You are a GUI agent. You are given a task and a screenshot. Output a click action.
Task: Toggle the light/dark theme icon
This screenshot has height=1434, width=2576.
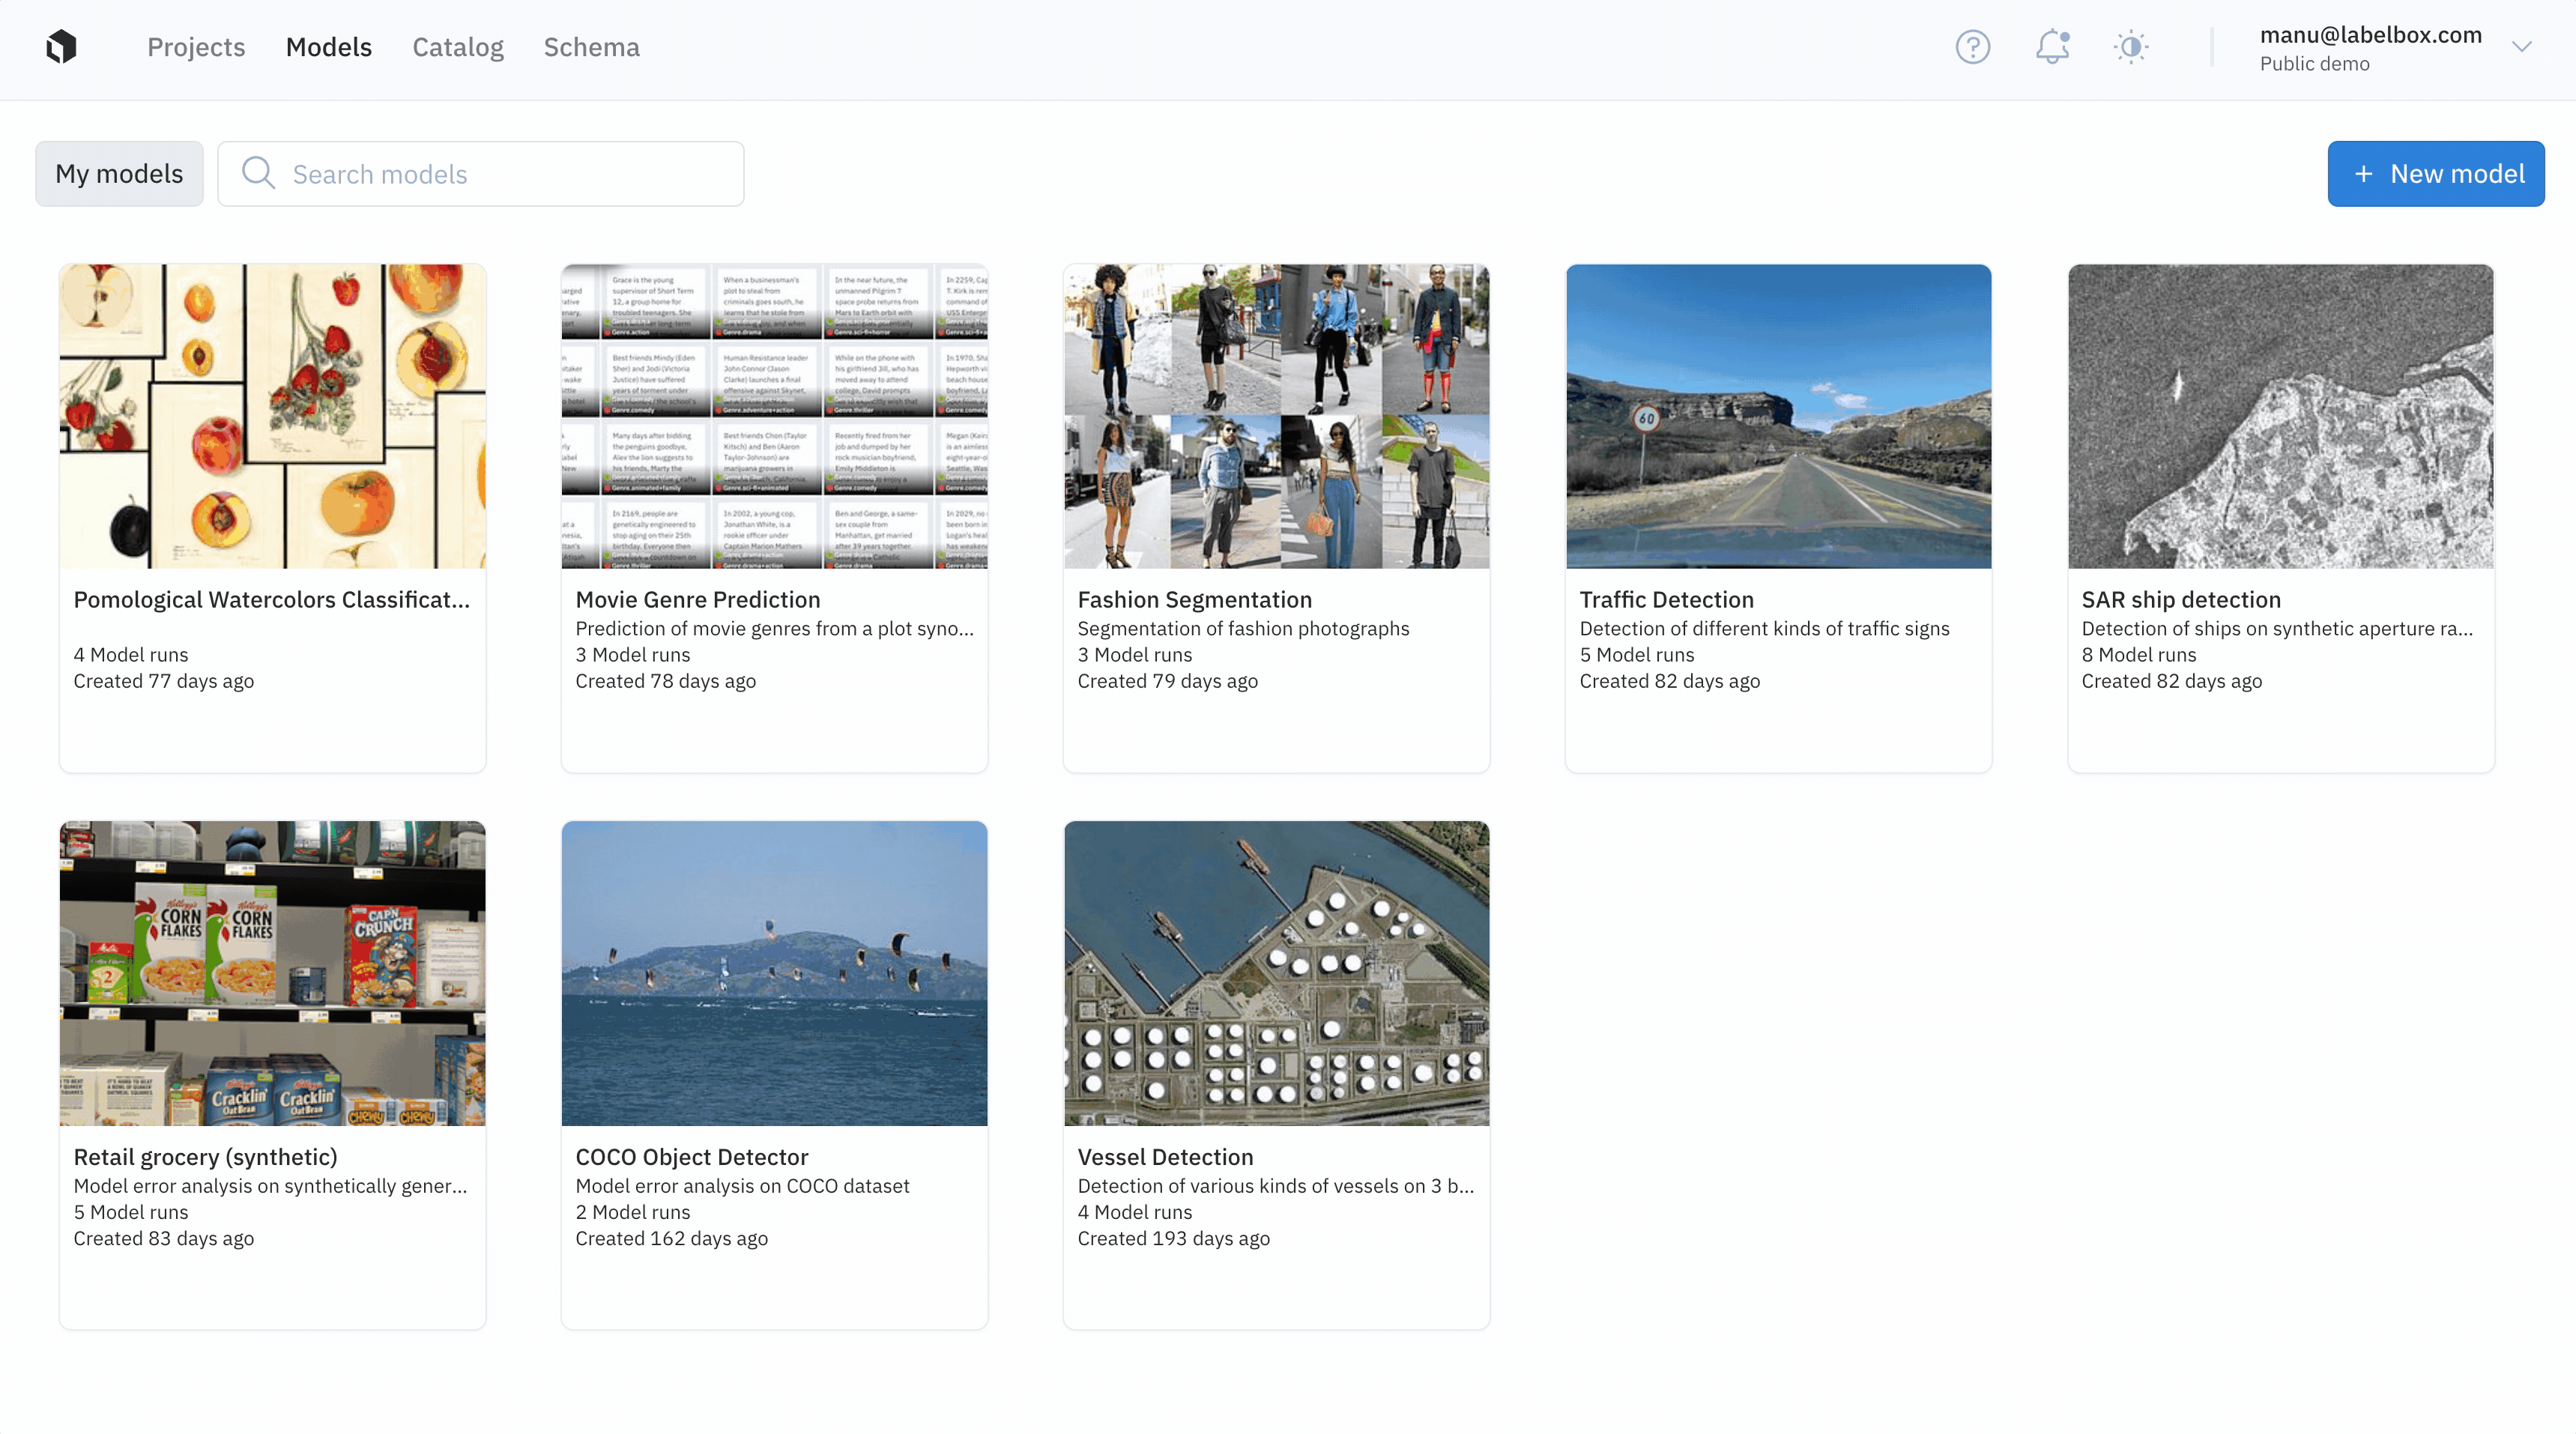[2131, 47]
